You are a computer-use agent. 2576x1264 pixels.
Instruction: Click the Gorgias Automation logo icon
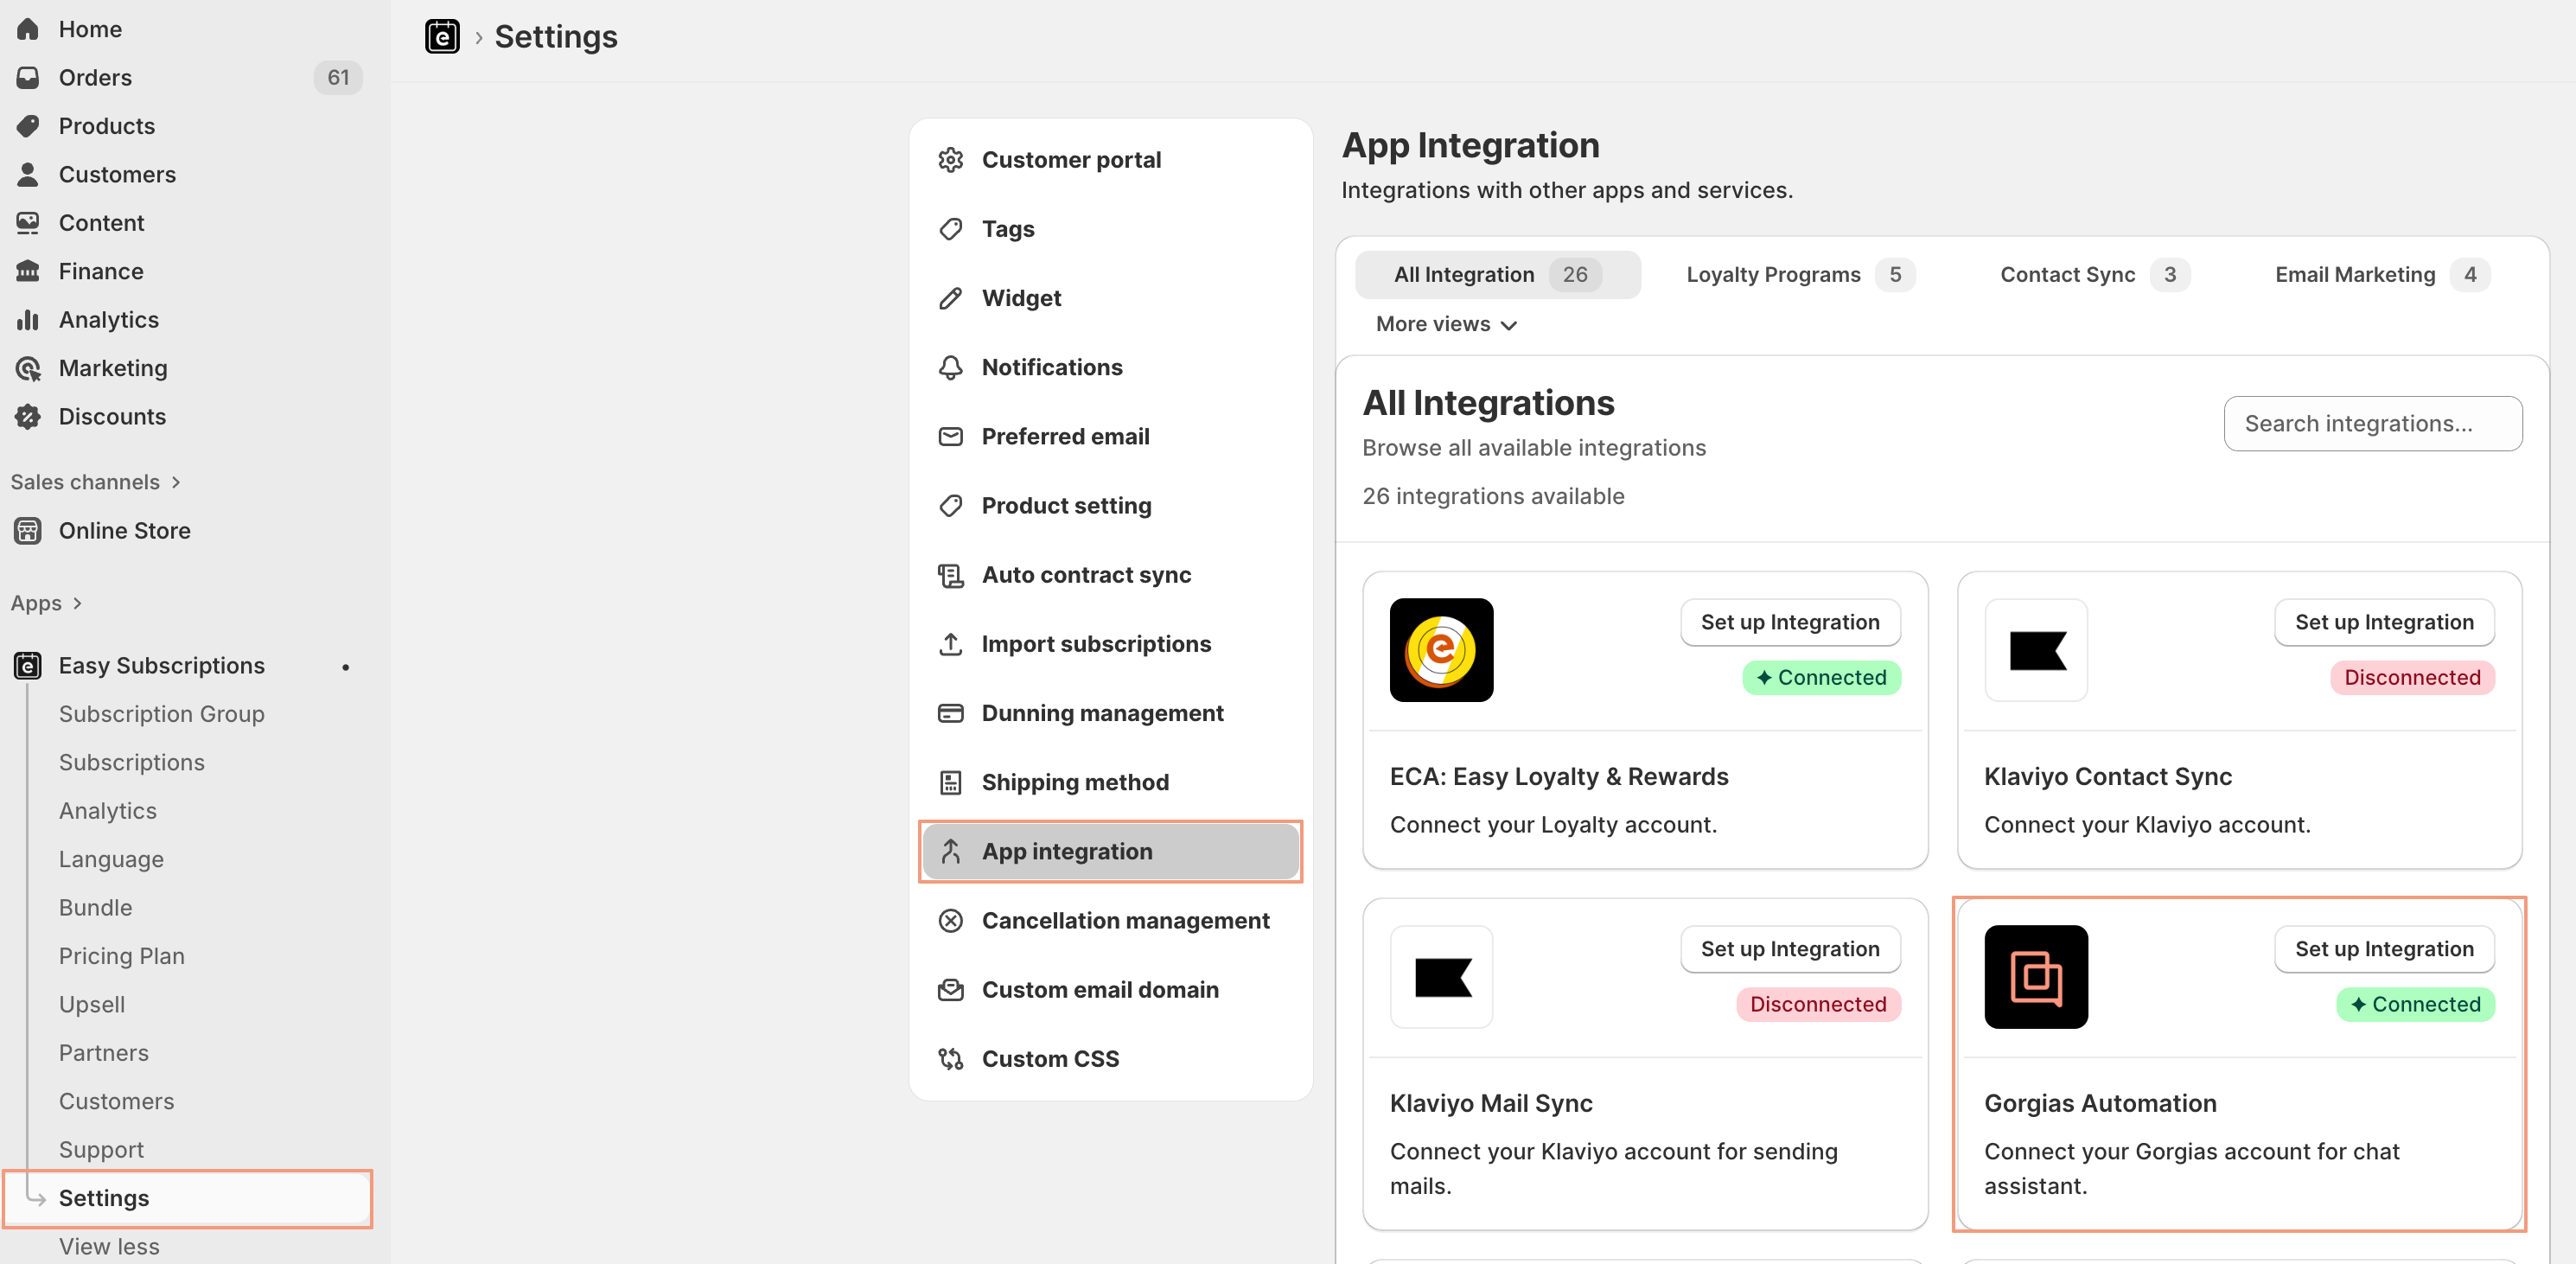point(2035,977)
